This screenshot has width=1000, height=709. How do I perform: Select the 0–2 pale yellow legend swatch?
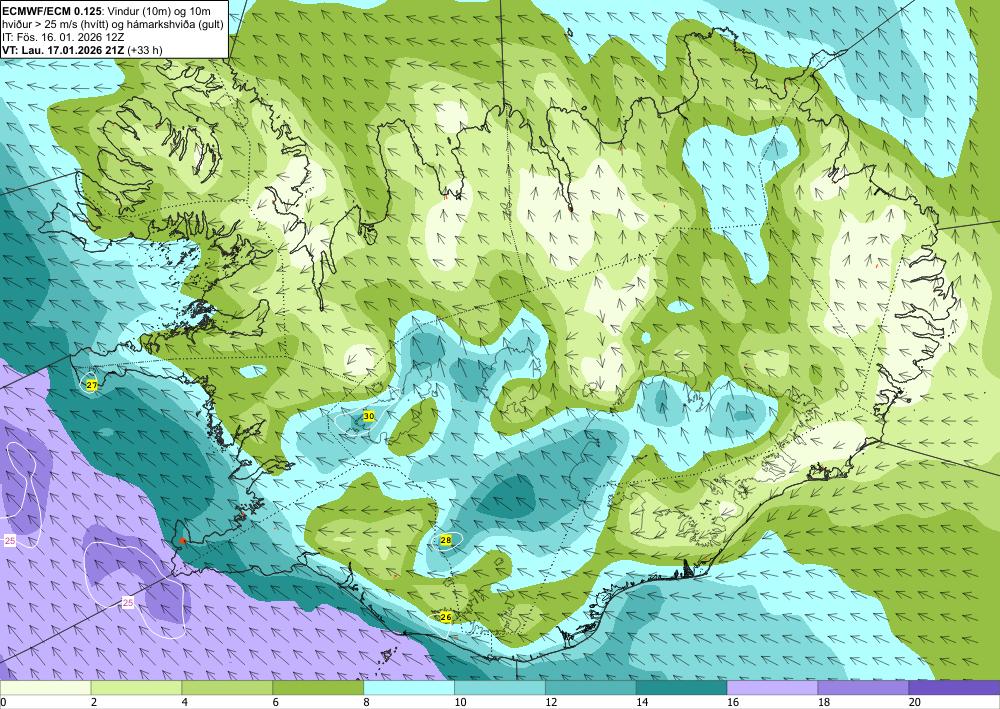45,688
